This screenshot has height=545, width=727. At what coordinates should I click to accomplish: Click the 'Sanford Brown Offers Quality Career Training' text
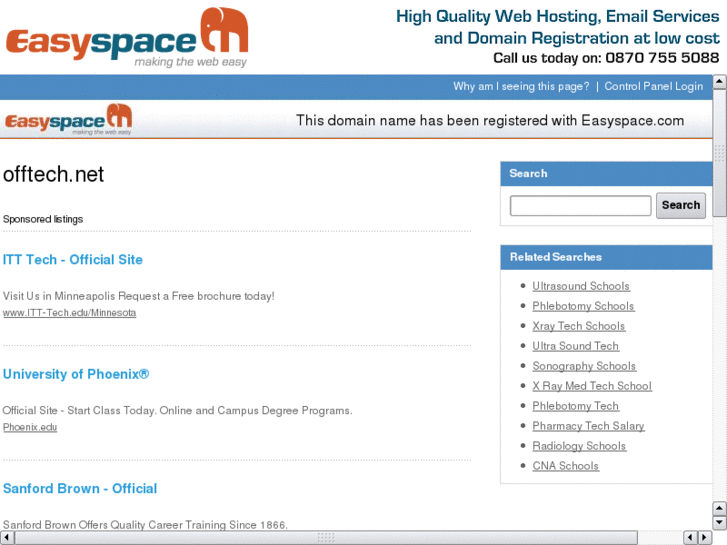click(145, 525)
